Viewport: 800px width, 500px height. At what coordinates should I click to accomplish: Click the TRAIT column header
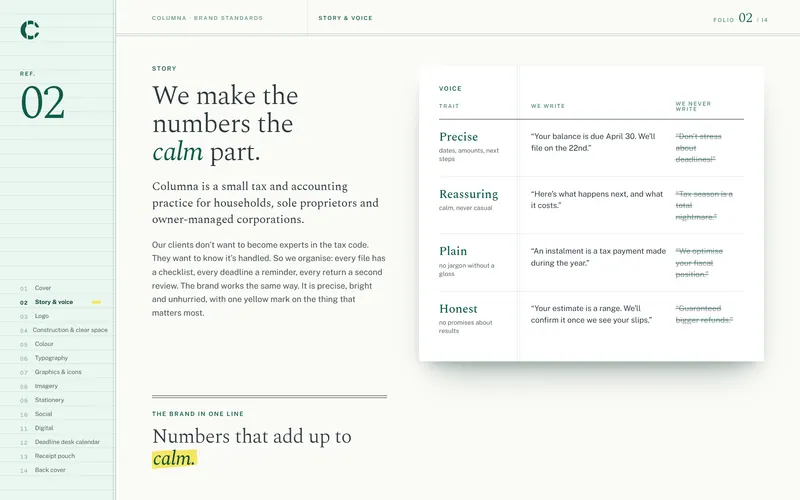(x=449, y=106)
